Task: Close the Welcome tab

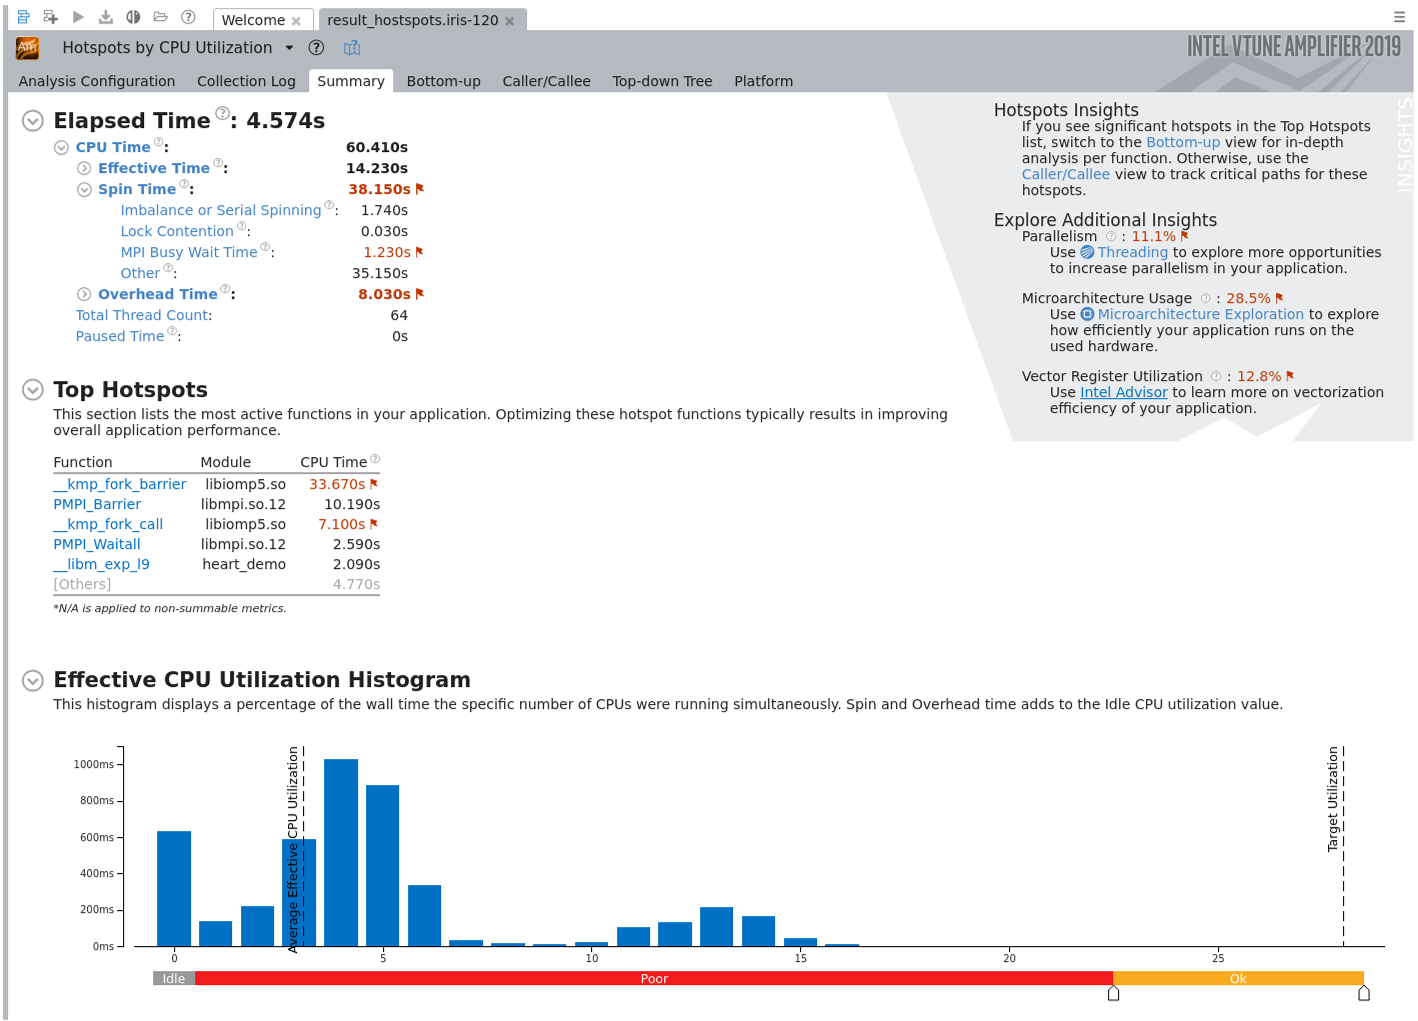Action: tap(296, 21)
